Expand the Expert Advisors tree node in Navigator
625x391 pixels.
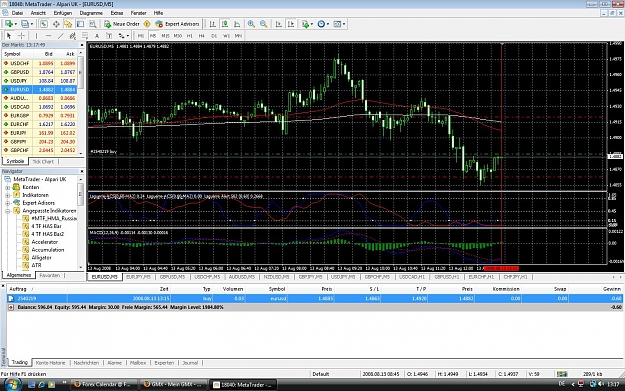pyautogui.click(x=8, y=203)
